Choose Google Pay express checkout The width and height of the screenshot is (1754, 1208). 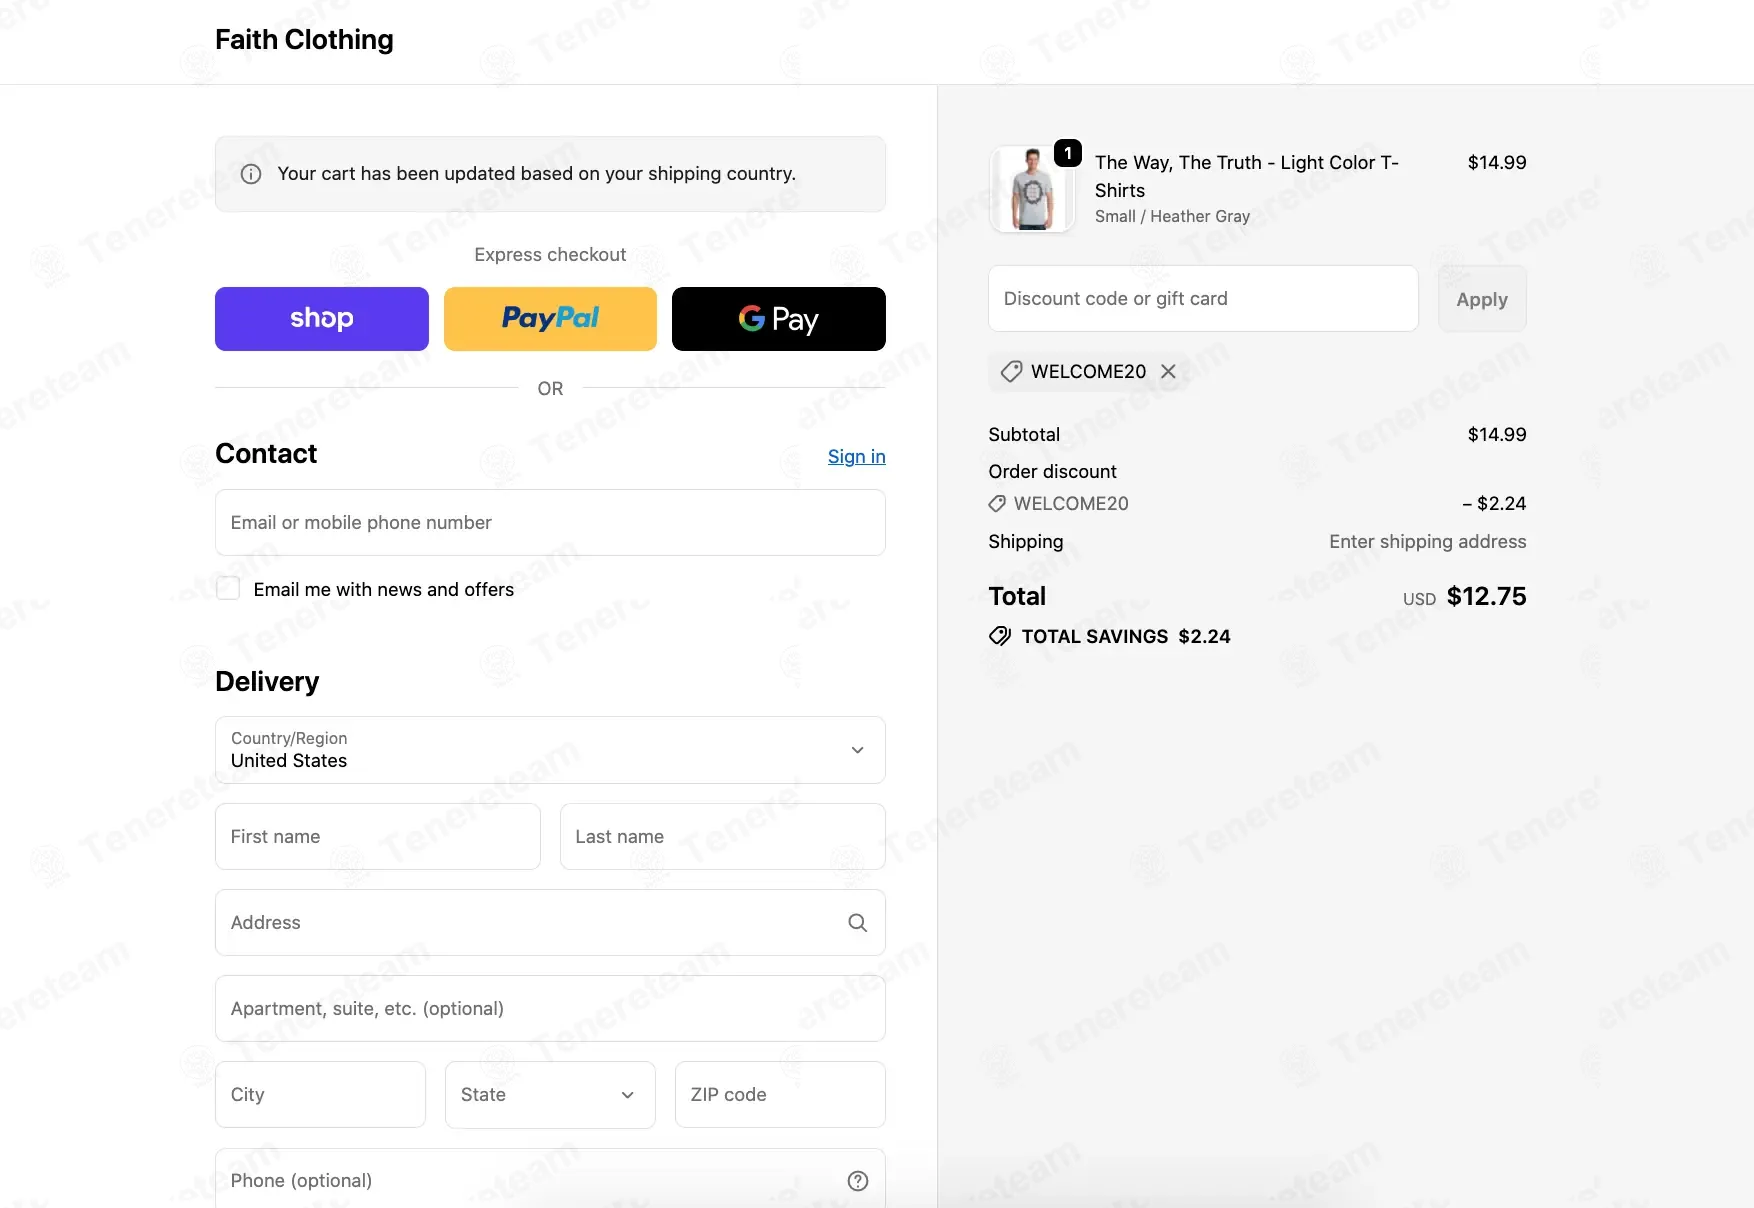(x=779, y=319)
